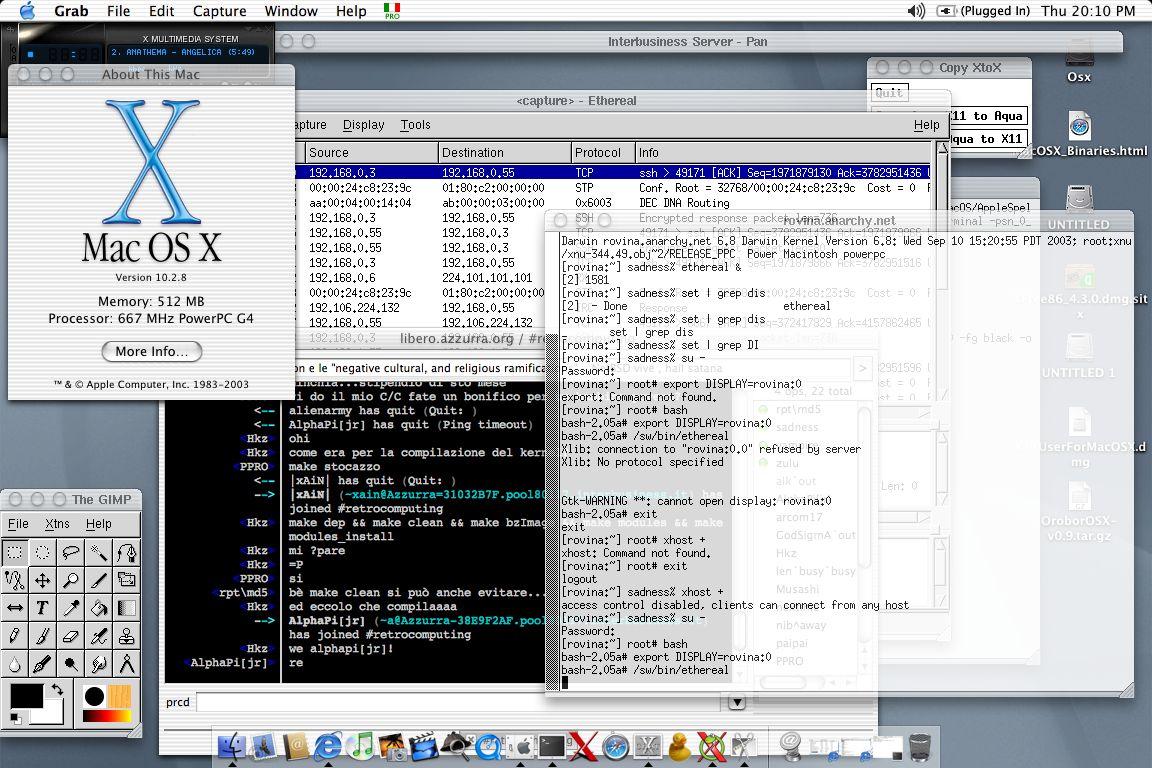1152x768 pixels.
Task: Launch Internet Explorer from the Dock
Action: (x=328, y=746)
